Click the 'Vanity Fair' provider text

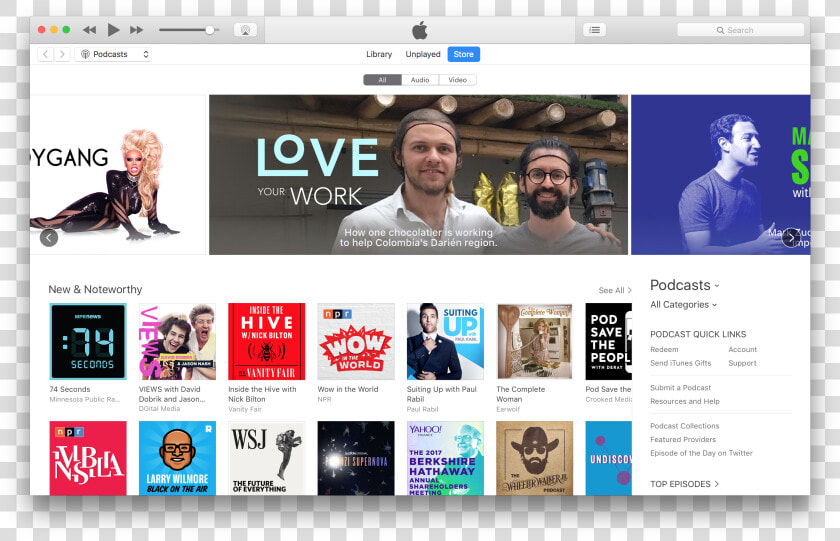[245, 409]
